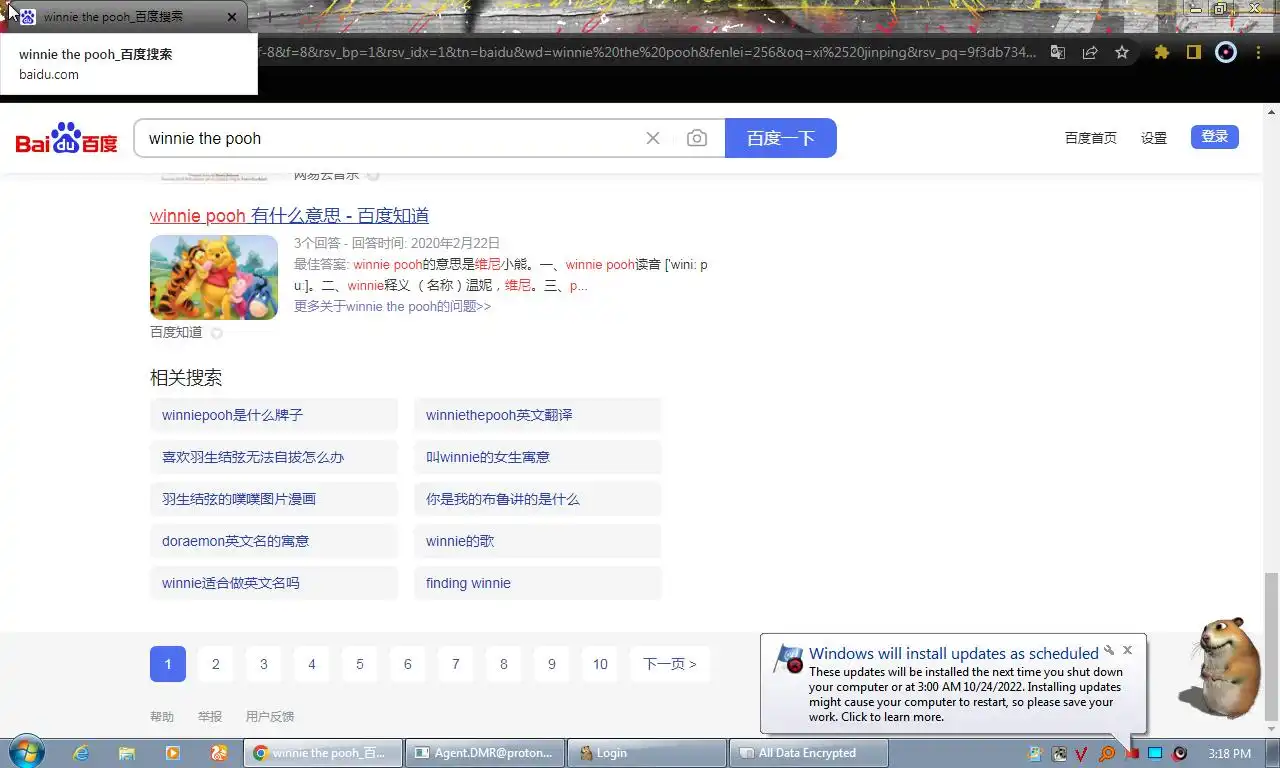The height and width of the screenshot is (768, 1280).
Task: Select results page 1
Action: [168, 664]
